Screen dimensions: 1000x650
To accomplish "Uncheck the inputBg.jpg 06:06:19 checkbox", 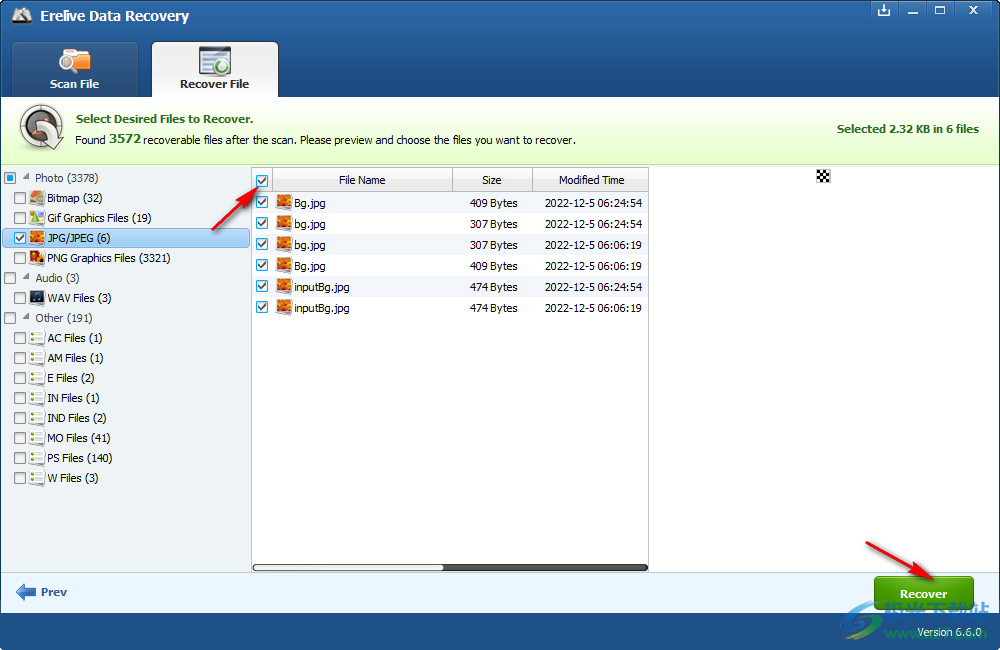I will 262,307.
